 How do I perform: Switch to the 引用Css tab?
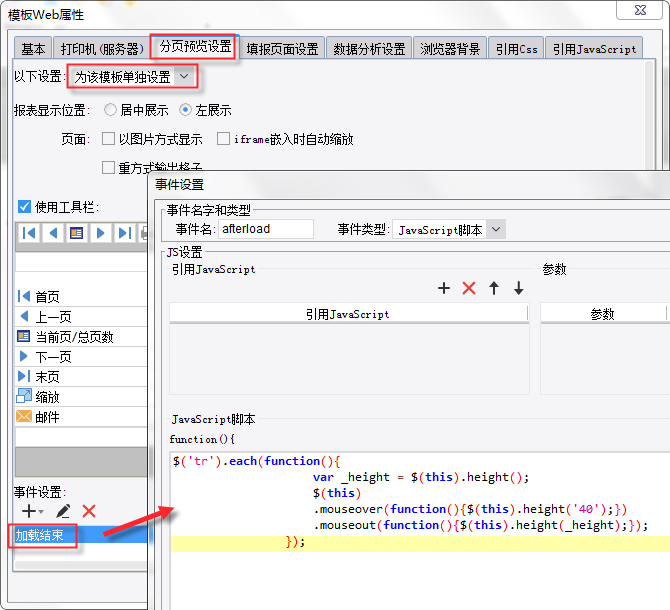point(516,49)
